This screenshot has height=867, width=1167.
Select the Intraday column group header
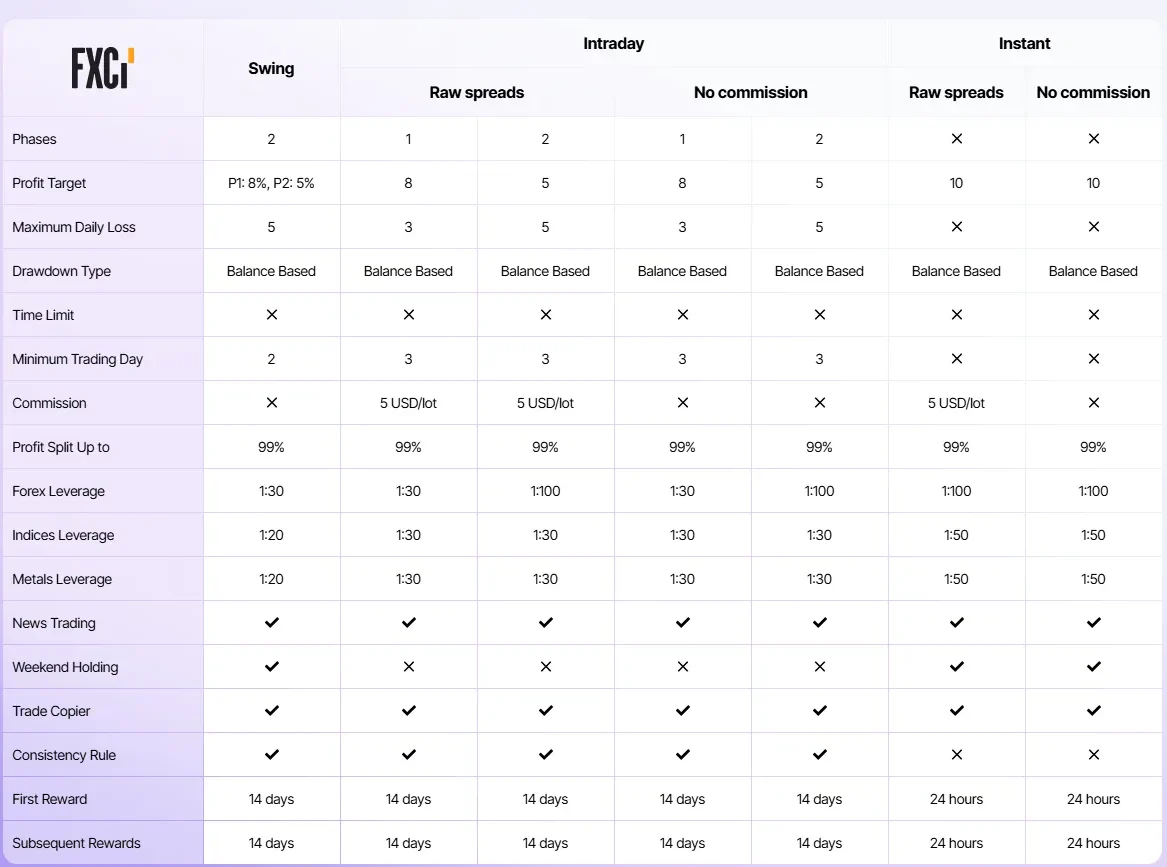tap(613, 43)
